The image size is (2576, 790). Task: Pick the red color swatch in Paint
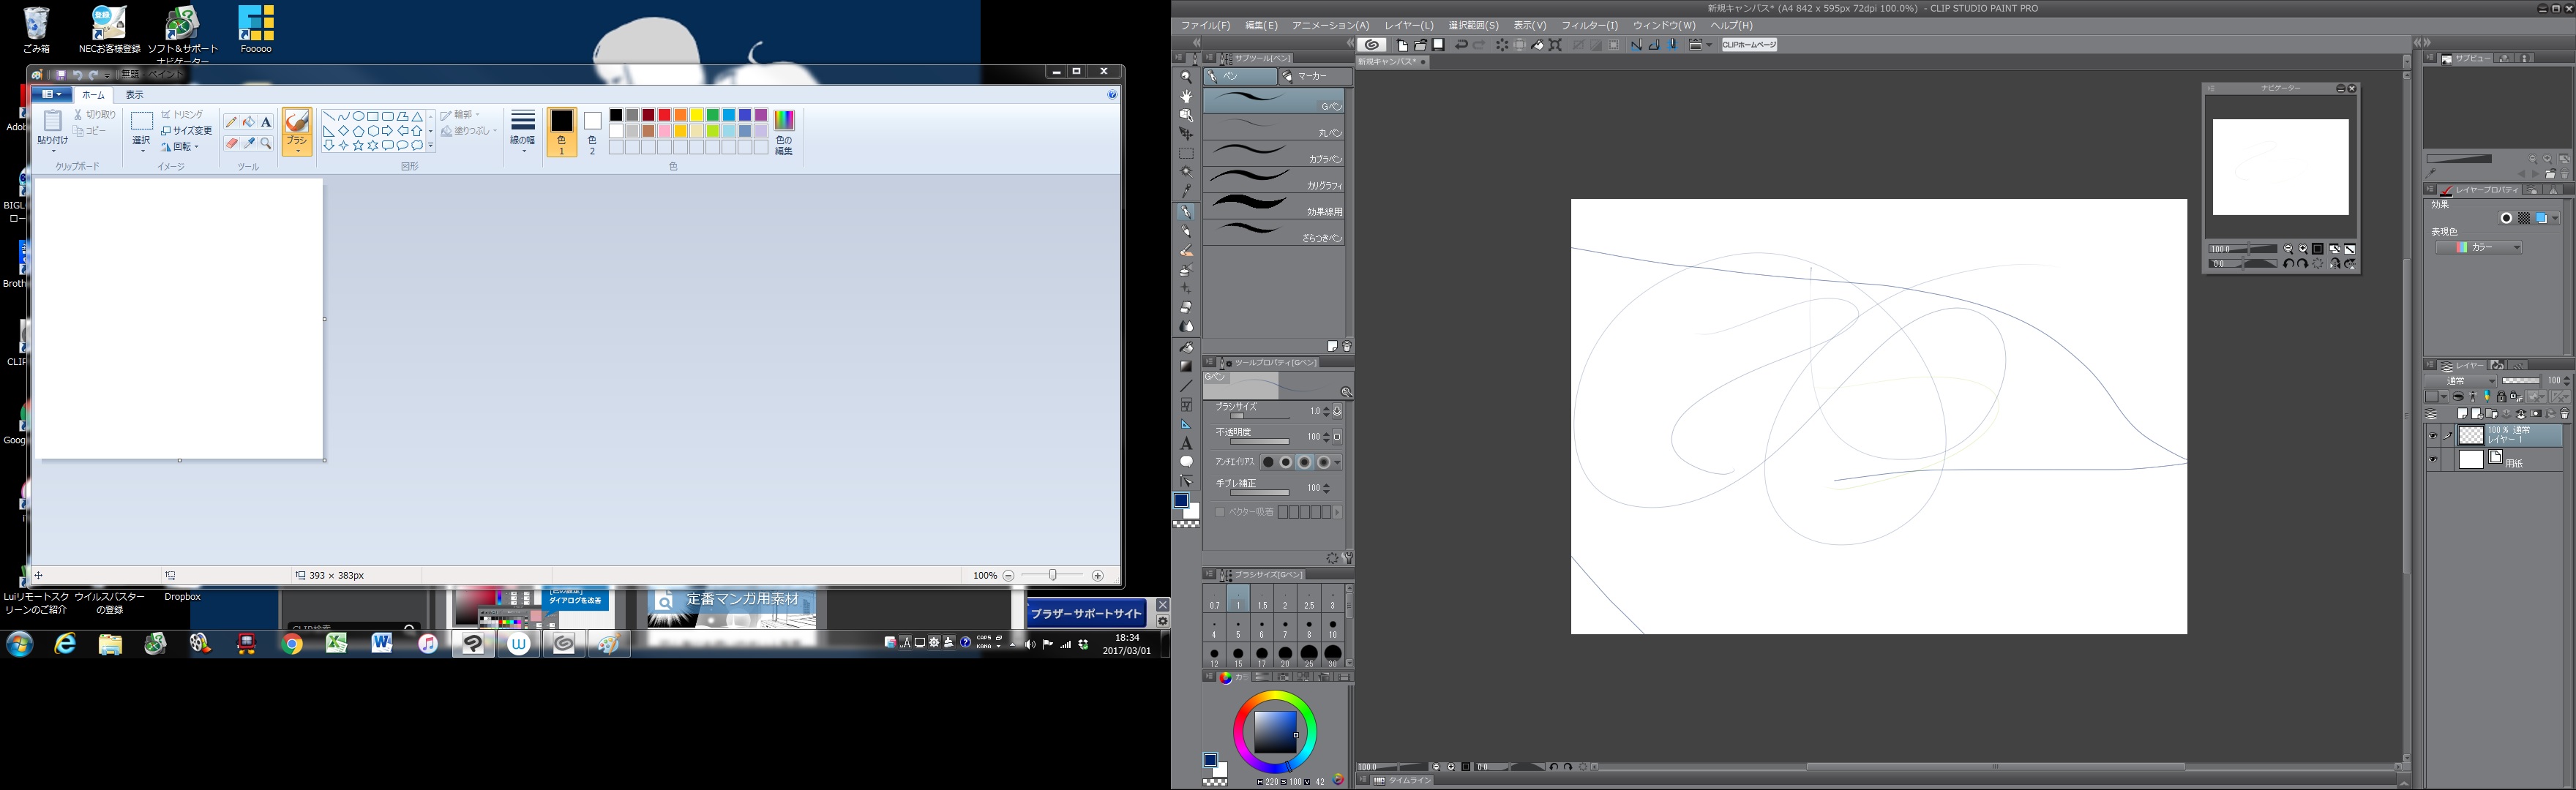[x=665, y=115]
